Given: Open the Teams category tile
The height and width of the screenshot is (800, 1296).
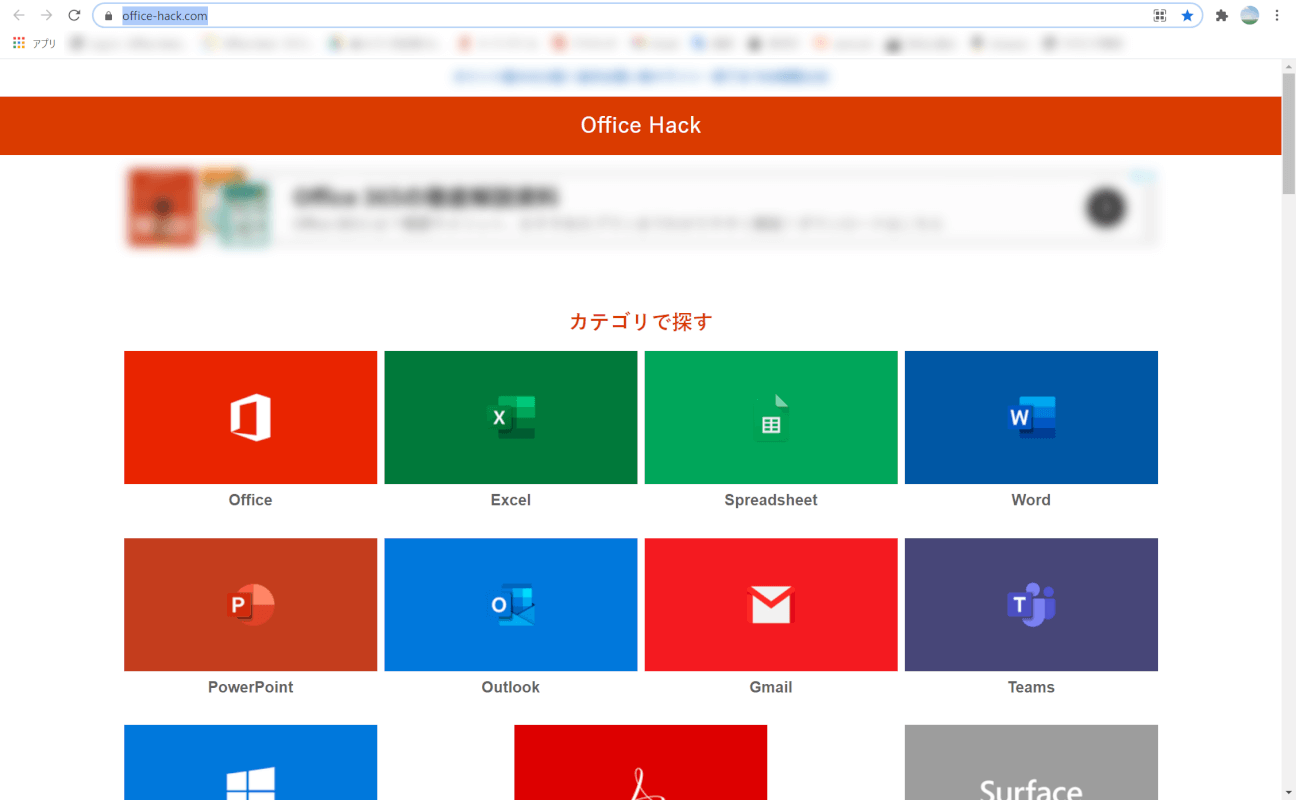Looking at the screenshot, I should 1031,604.
